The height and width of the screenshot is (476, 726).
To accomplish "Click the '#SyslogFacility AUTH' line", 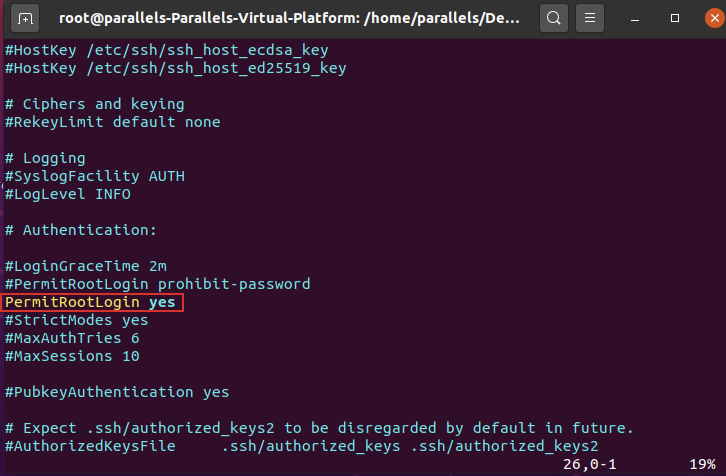I will 94,176.
